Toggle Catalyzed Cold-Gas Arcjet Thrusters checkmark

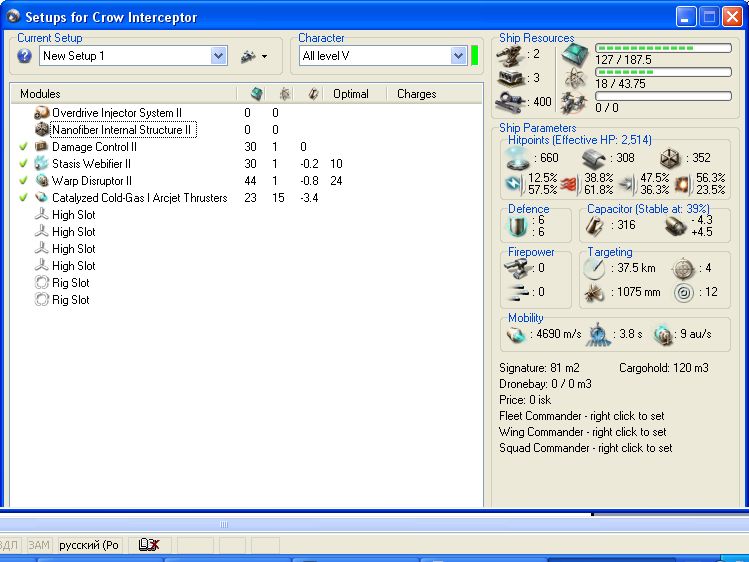point(23,198)
